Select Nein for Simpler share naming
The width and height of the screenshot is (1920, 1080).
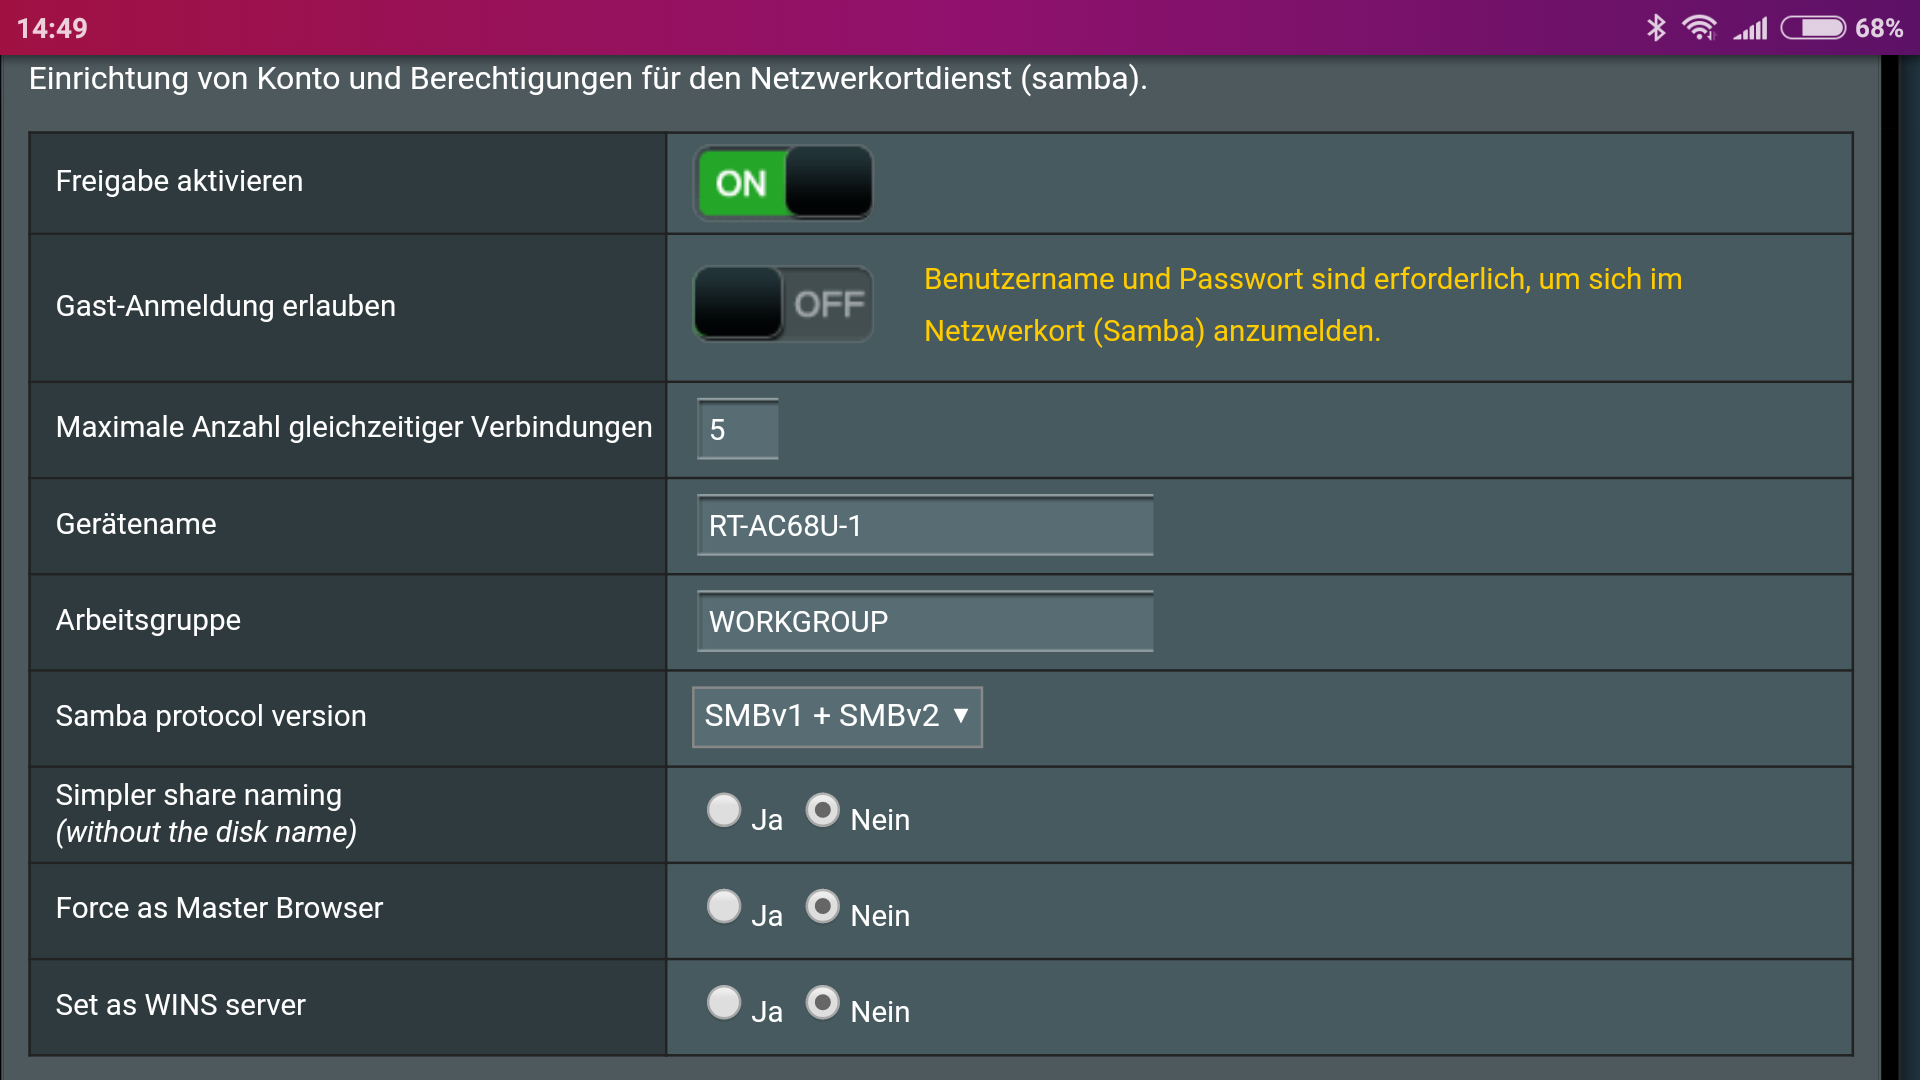coord(822,810)
